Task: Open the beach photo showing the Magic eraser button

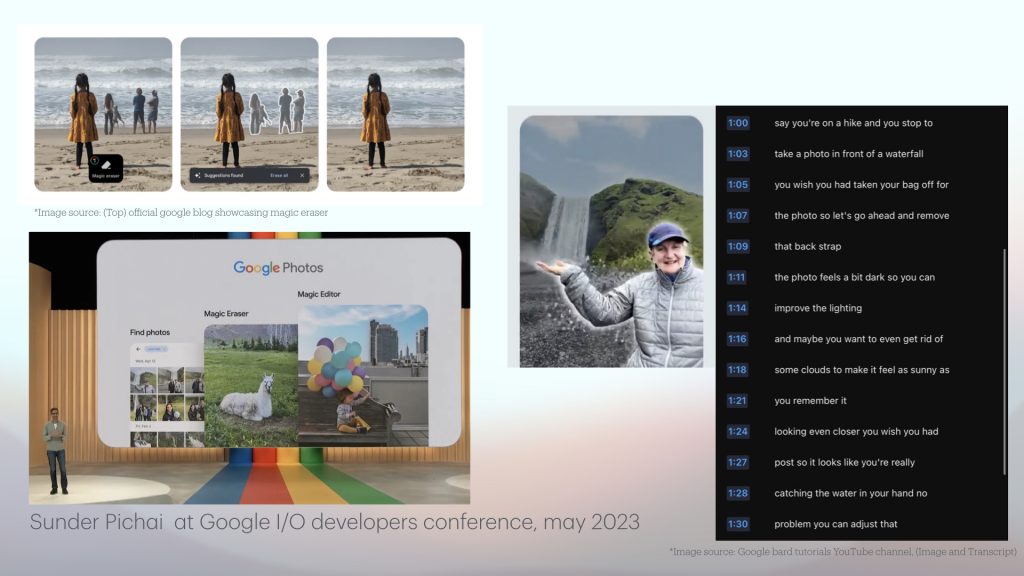Action: [x=103, y=114]
